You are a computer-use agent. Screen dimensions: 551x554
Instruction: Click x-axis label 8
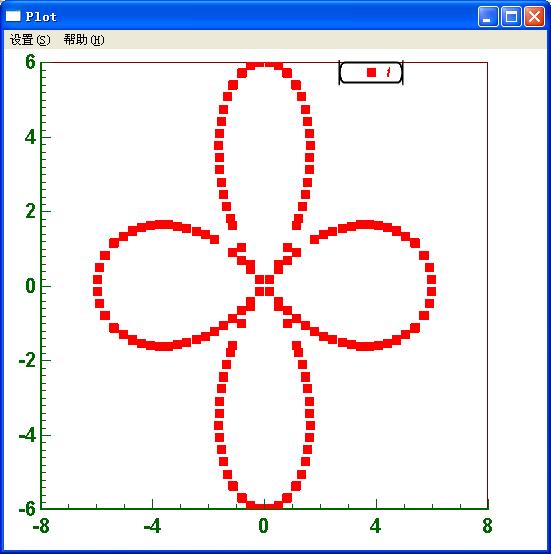coord(487,526)
